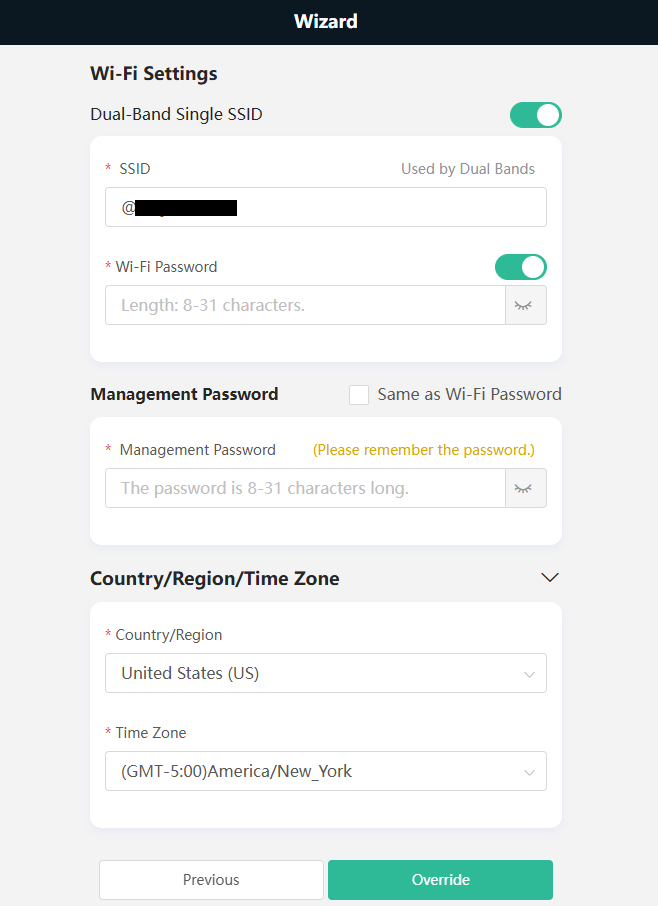Viewport: 658px width, 906px height.
Task: Reveal Management Password using eye icon
Action: (525, 488)
